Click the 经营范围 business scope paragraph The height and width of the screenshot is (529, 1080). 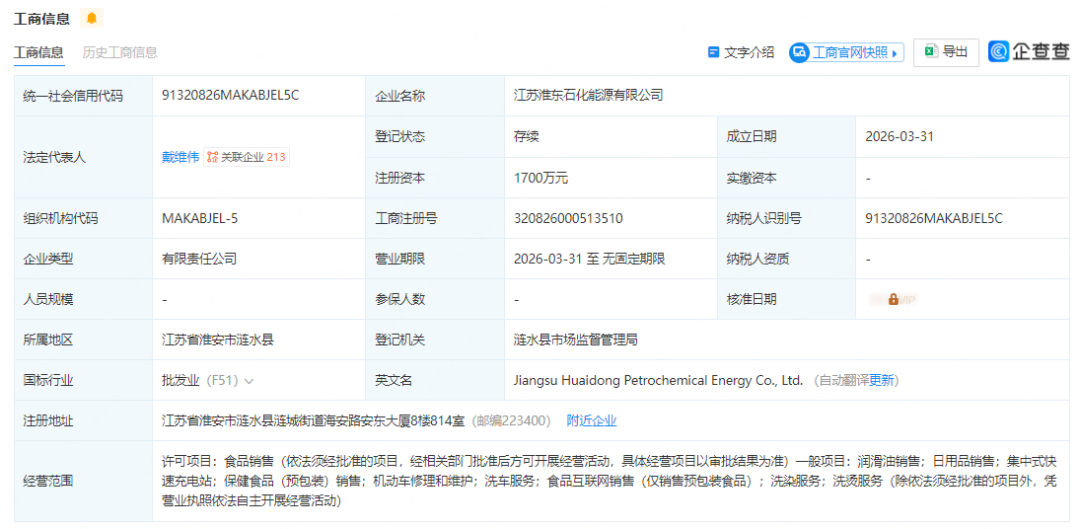click(x=612, y=481)
